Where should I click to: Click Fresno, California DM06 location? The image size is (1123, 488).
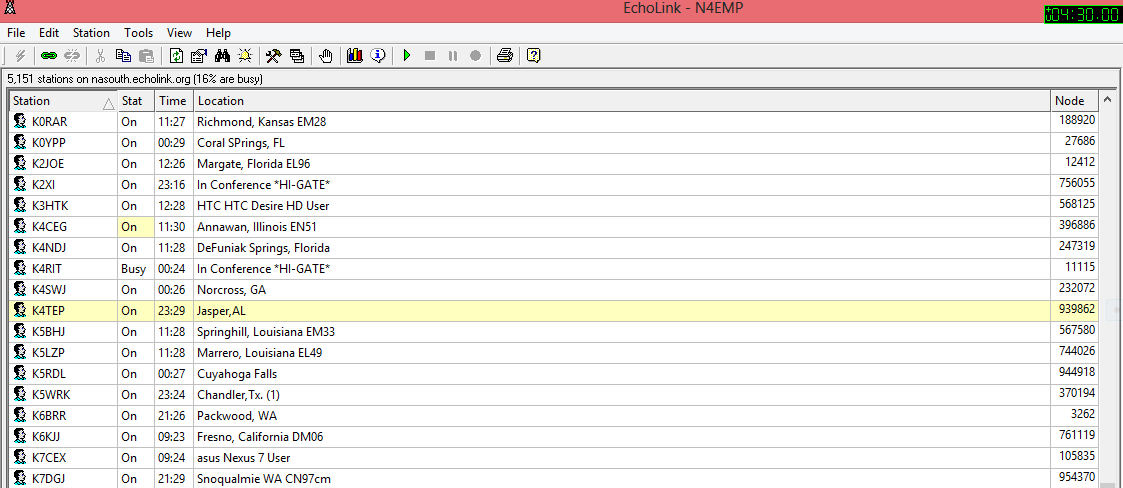(260, 436)
